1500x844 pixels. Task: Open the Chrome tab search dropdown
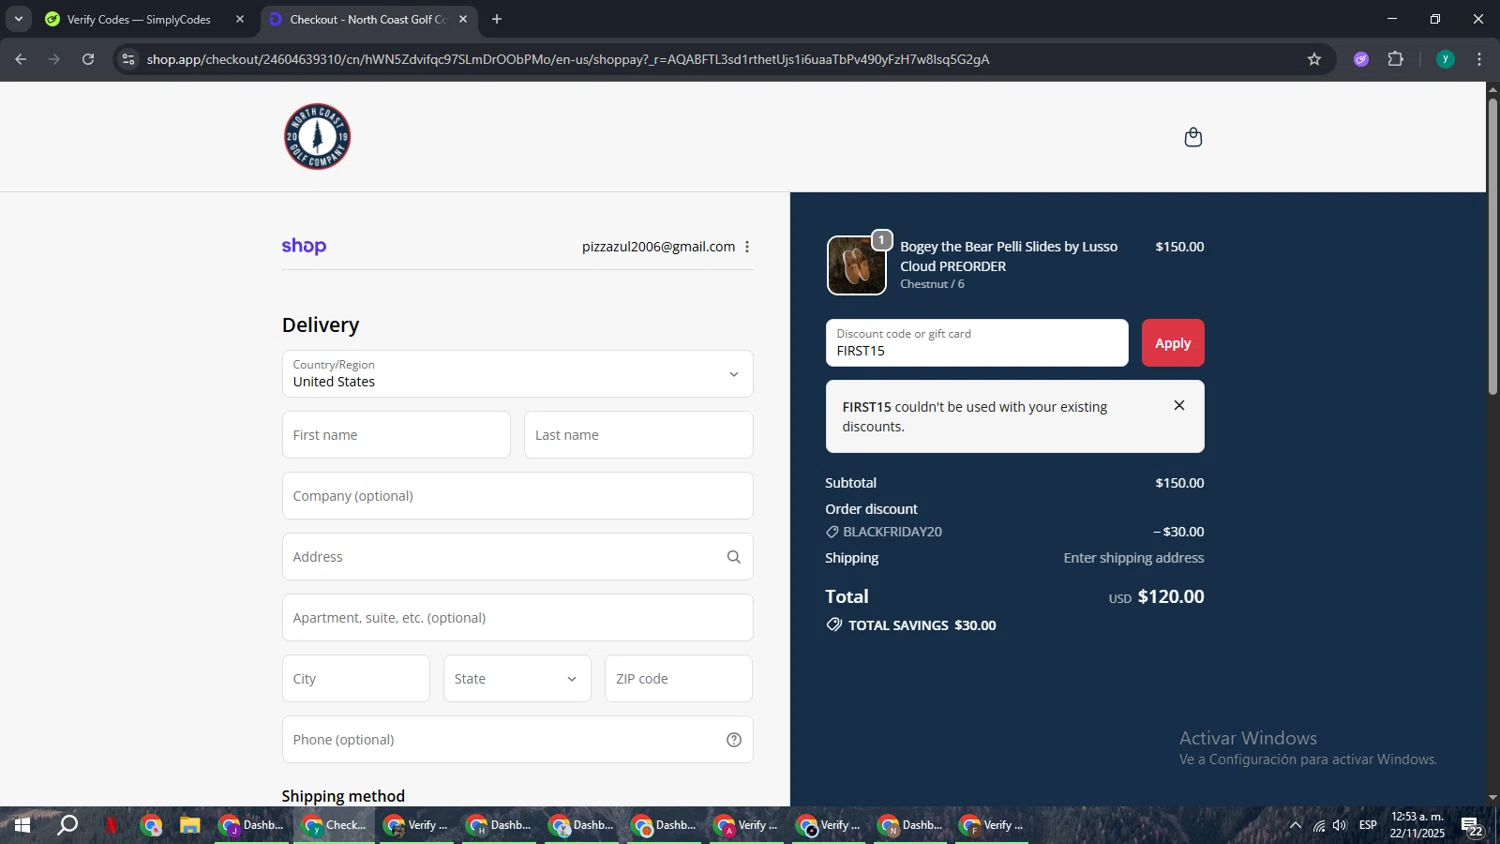coord(18,19)
